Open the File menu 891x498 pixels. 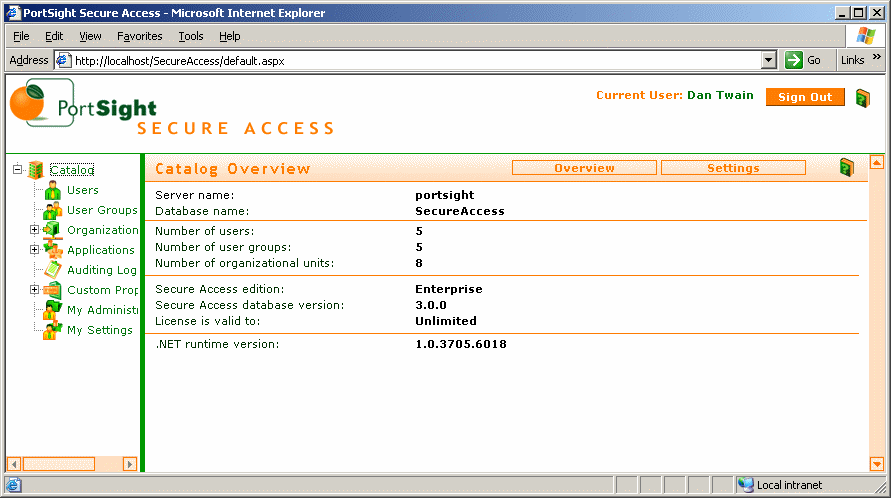[21, 36]
